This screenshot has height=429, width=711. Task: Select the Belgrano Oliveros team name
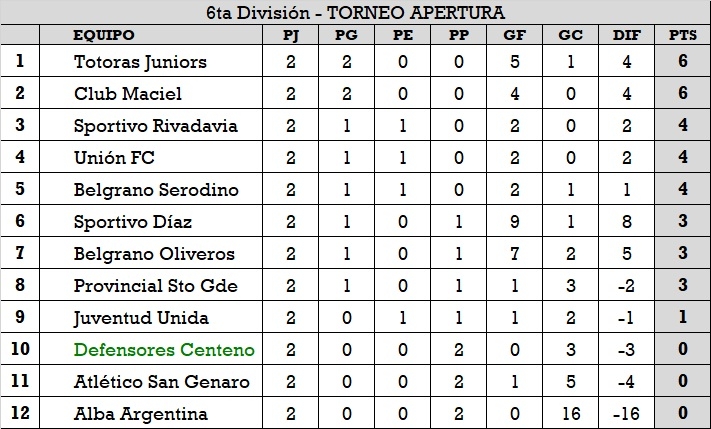153,254
